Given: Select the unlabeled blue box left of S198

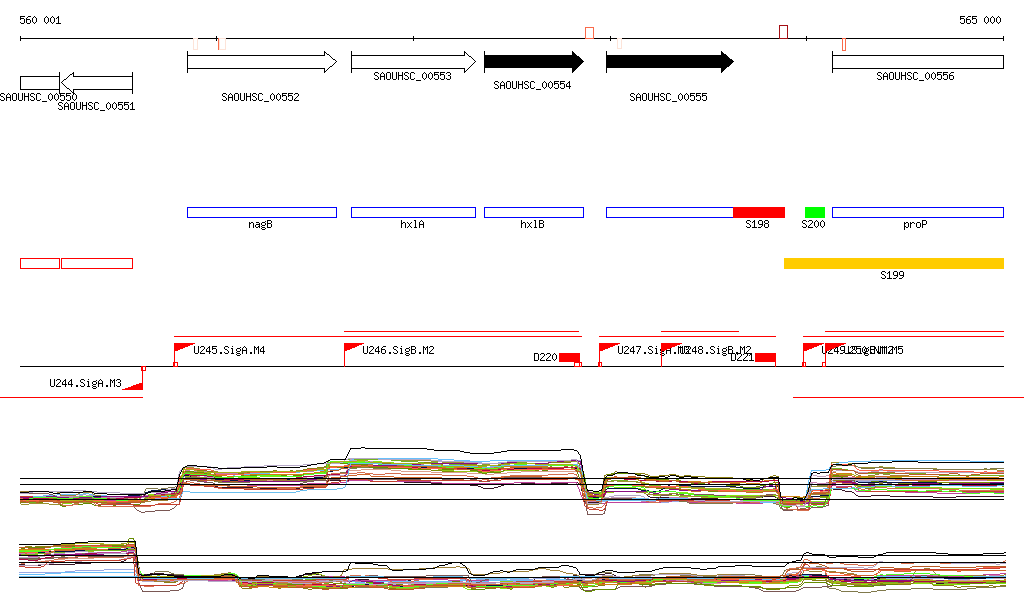Looking at the screenshot, I should coord(670,212).
